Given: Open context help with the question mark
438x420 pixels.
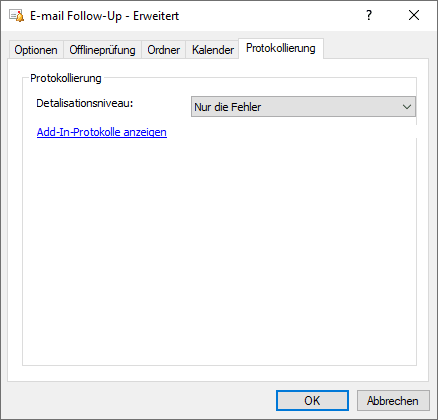Looking at the screenshot, I should (369, 15).
